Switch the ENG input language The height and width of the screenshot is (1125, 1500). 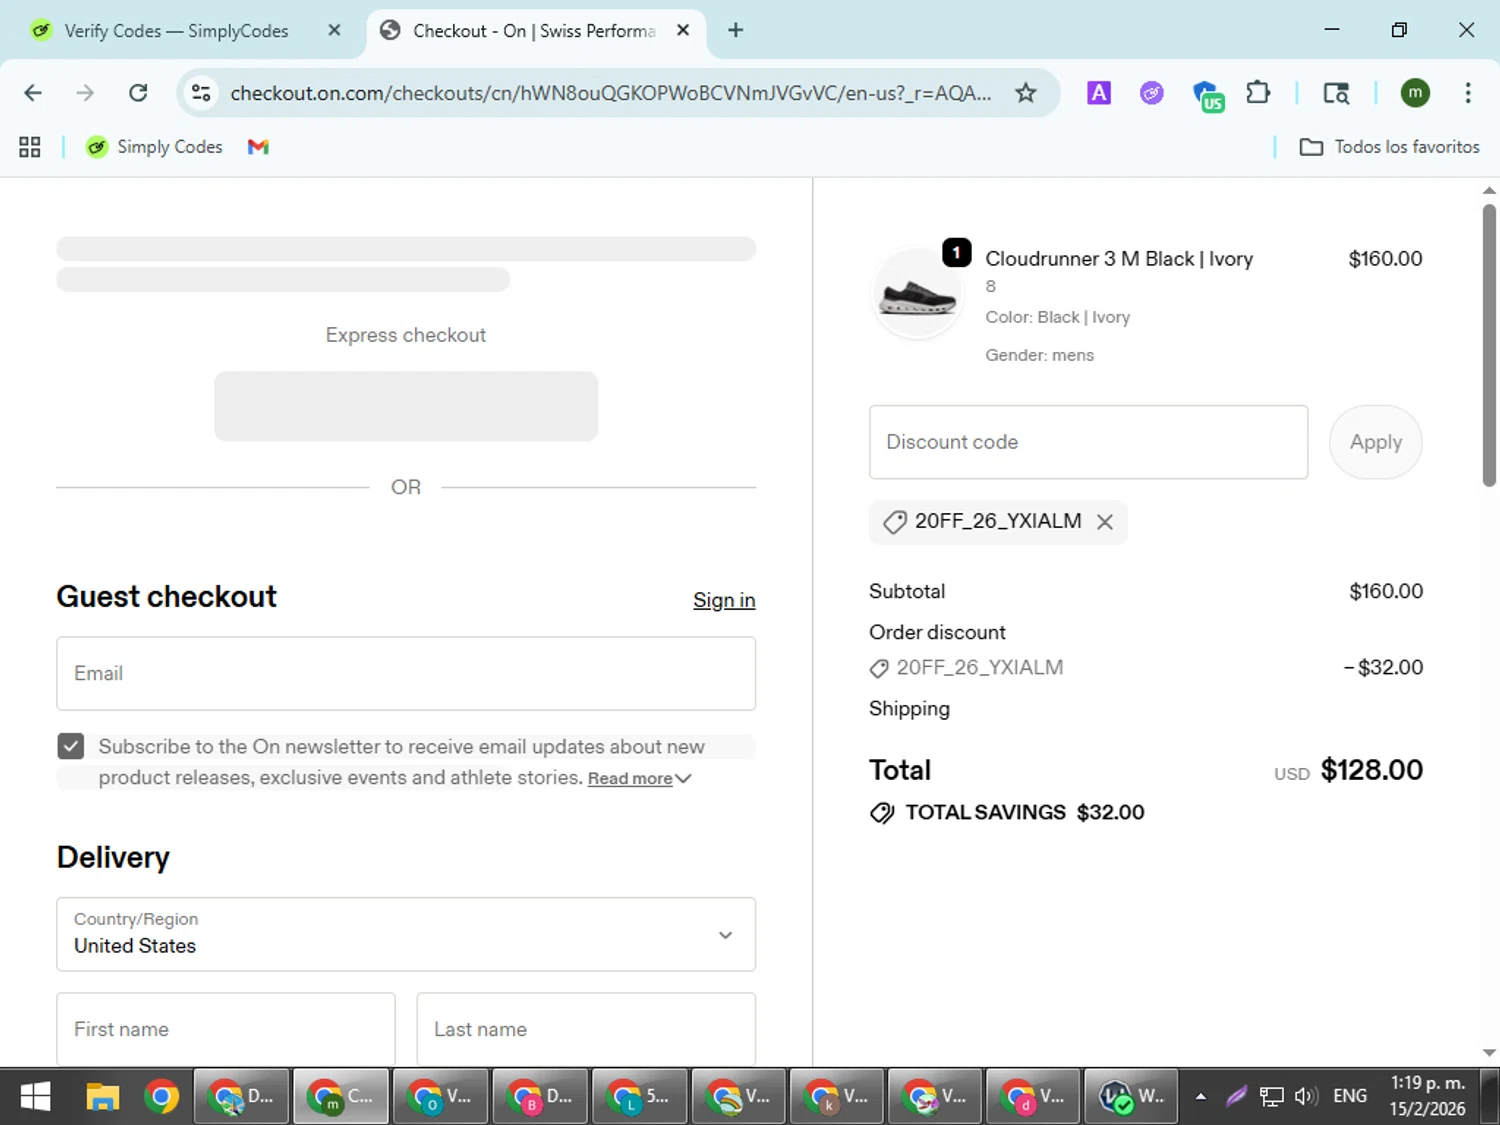1350,1097
